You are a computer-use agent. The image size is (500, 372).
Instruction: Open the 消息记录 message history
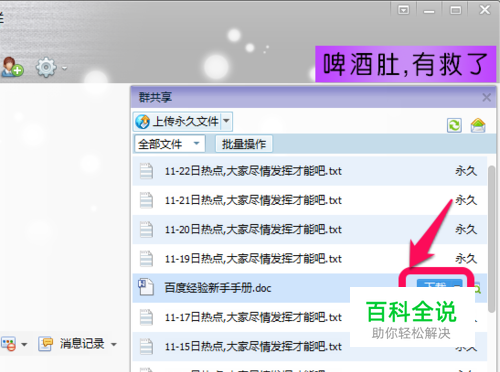point(71,344)
